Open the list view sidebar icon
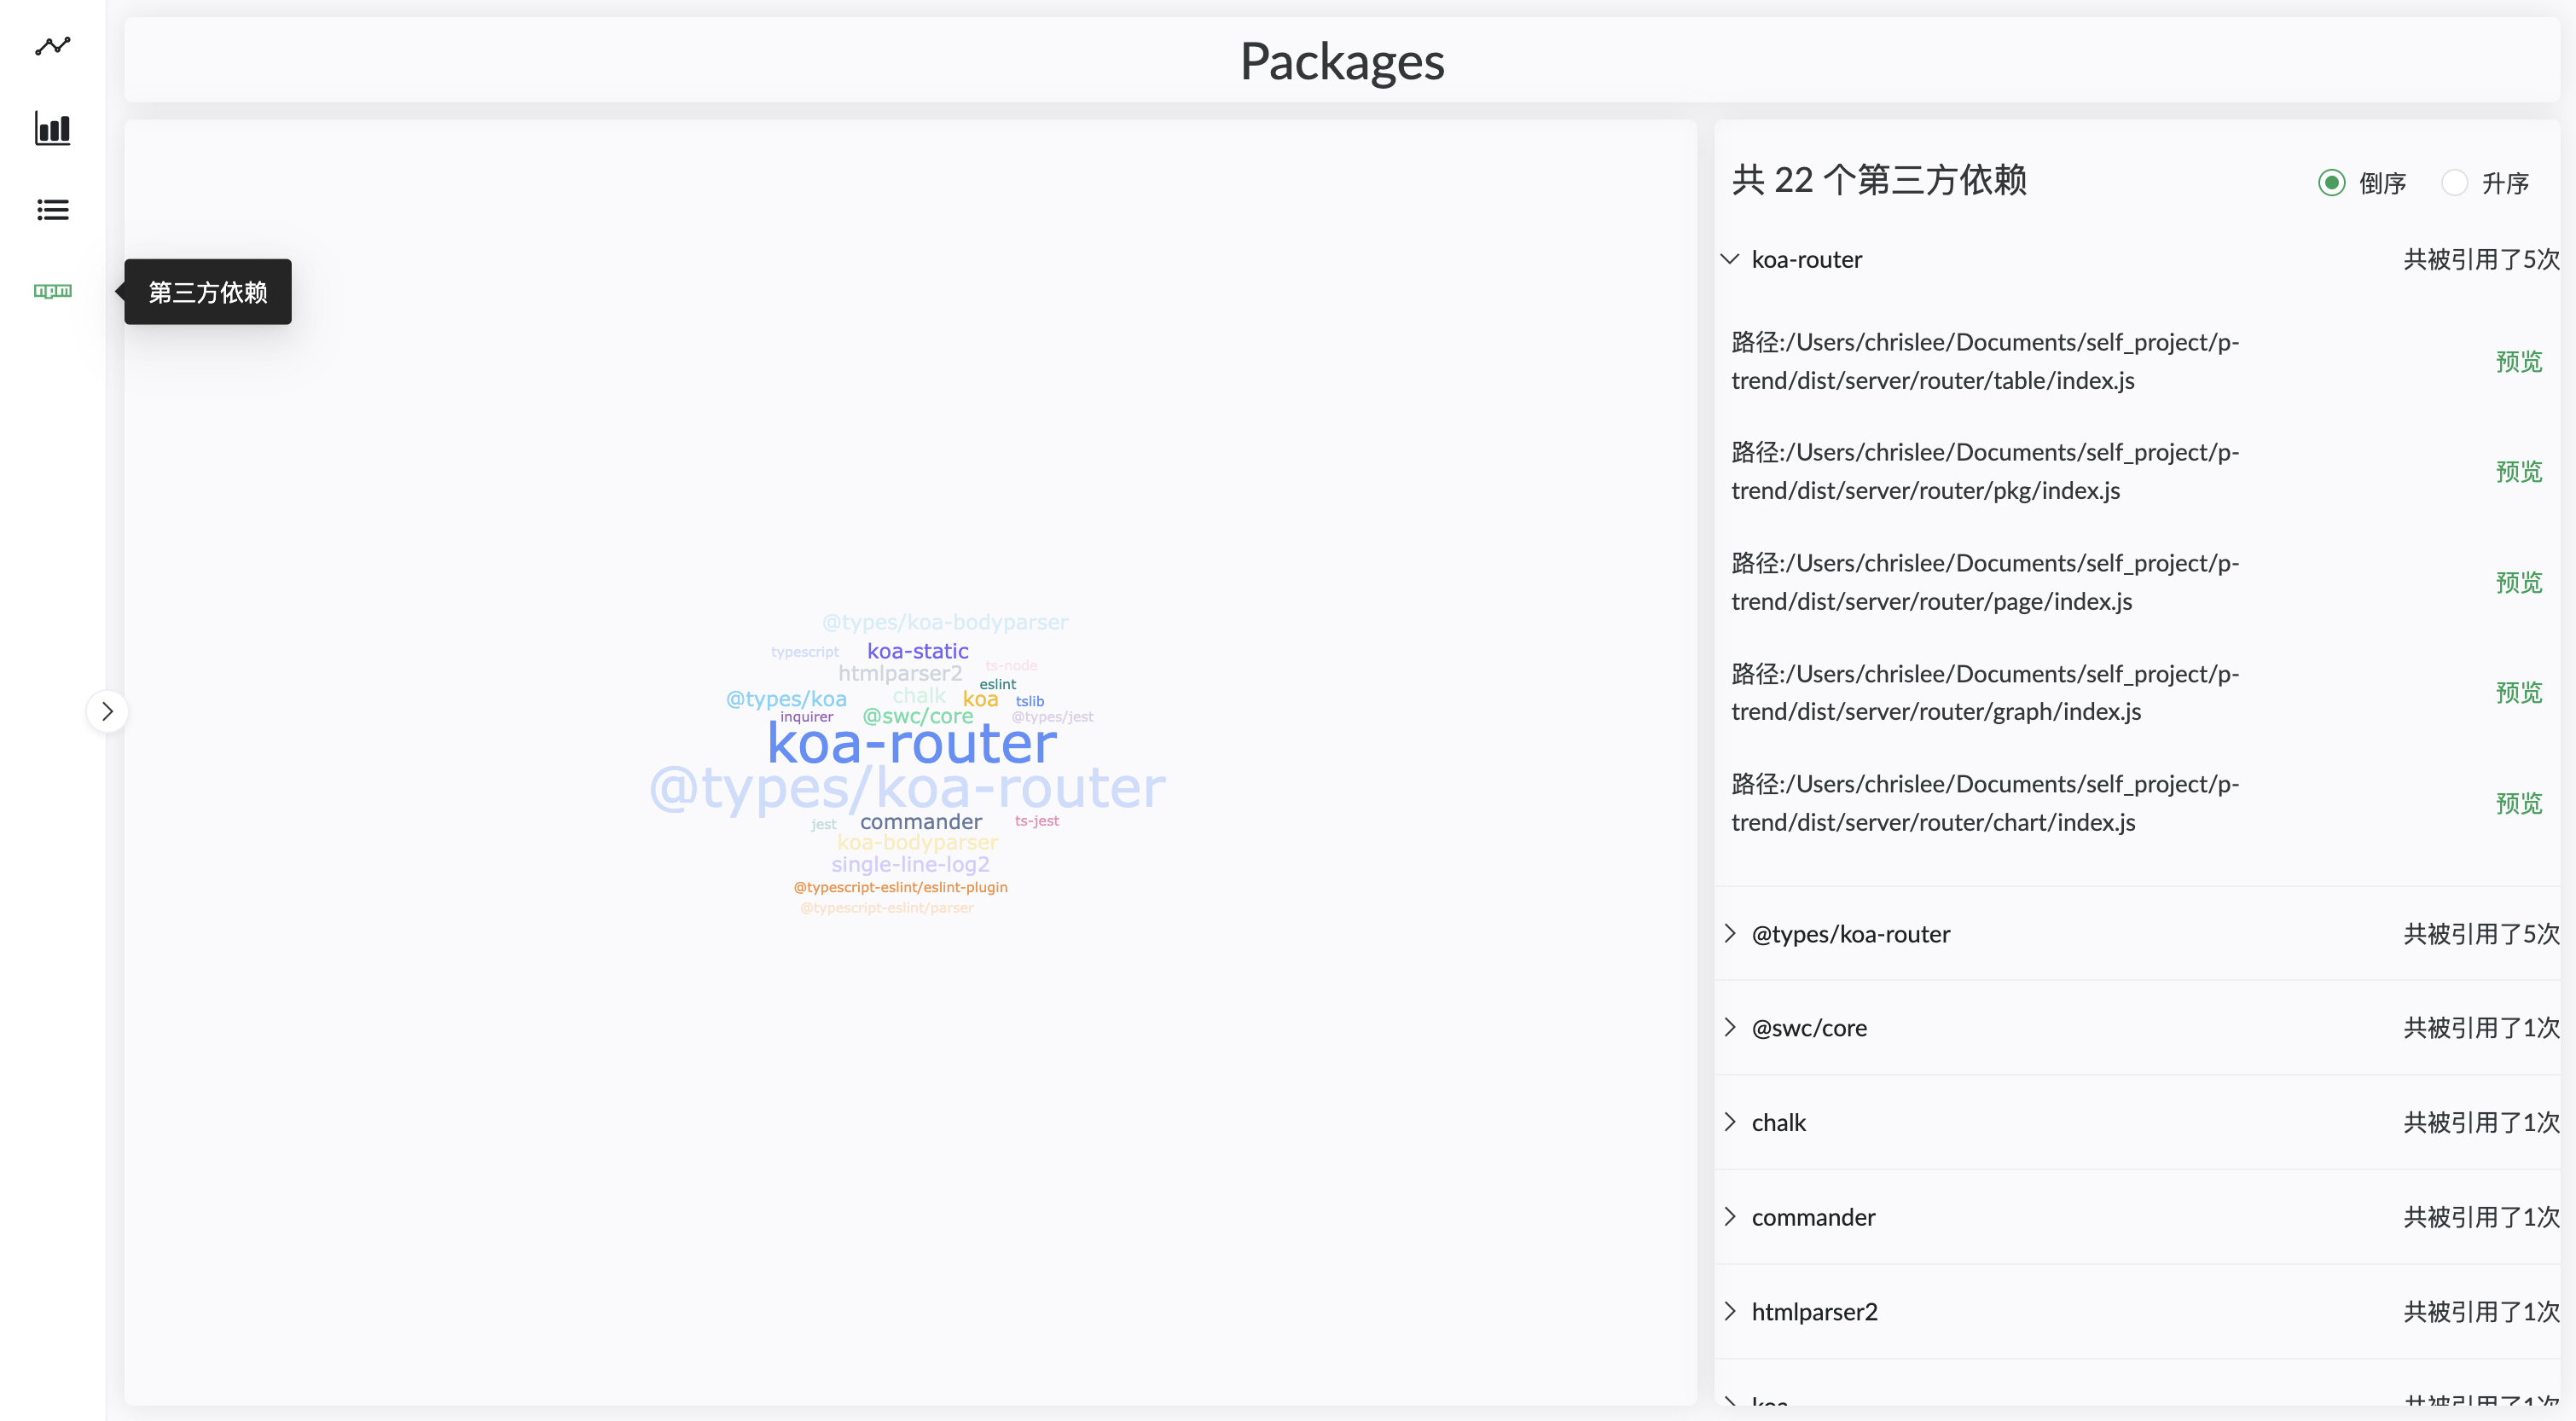The image size is (2576, 1421). [52, 209]
